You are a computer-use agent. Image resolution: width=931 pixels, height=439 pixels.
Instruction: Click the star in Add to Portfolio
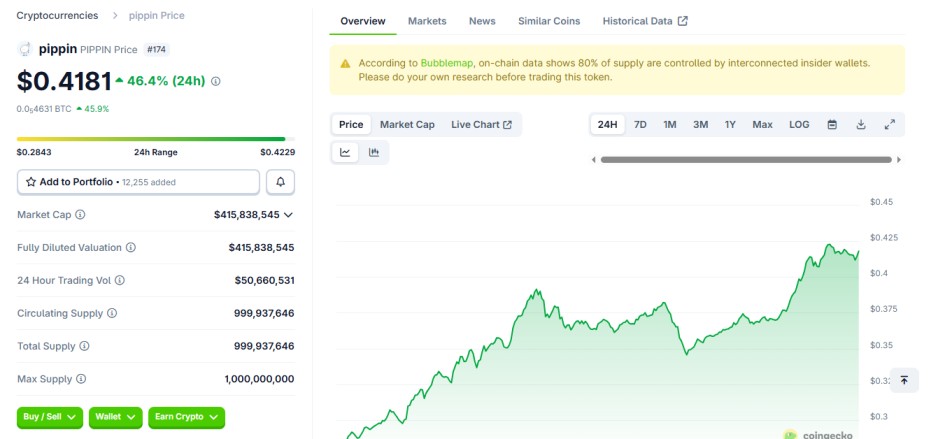pos(31,182)
